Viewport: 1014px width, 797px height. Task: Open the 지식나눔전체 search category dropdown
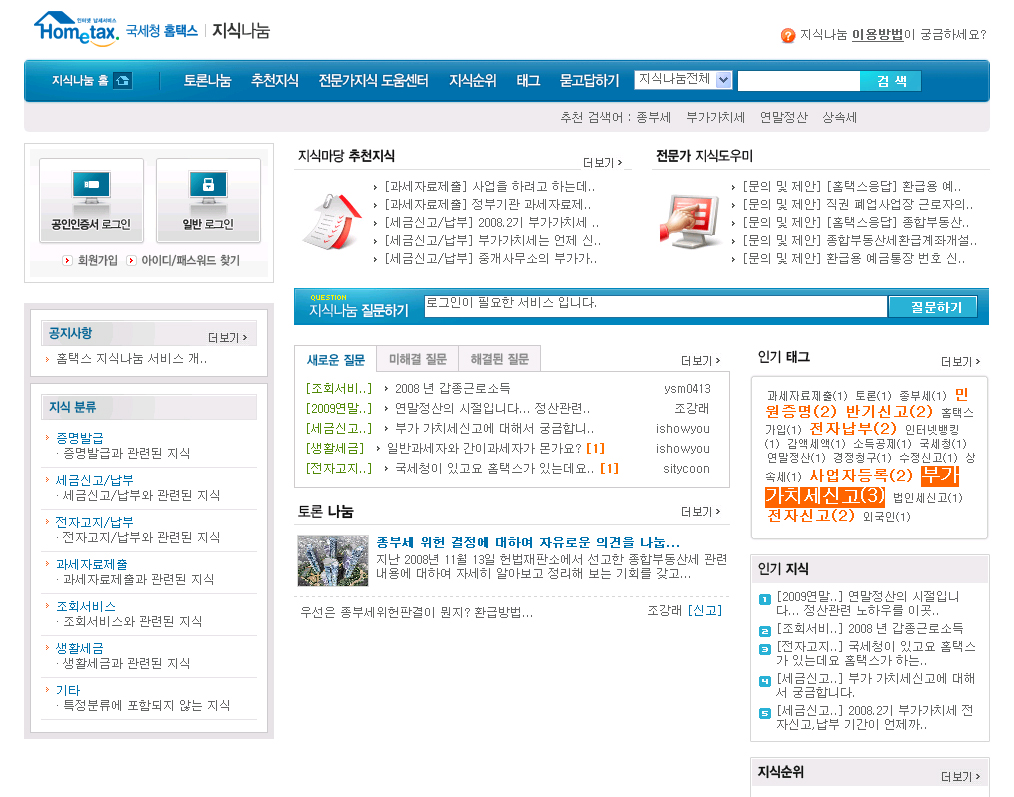pos(723,80)
